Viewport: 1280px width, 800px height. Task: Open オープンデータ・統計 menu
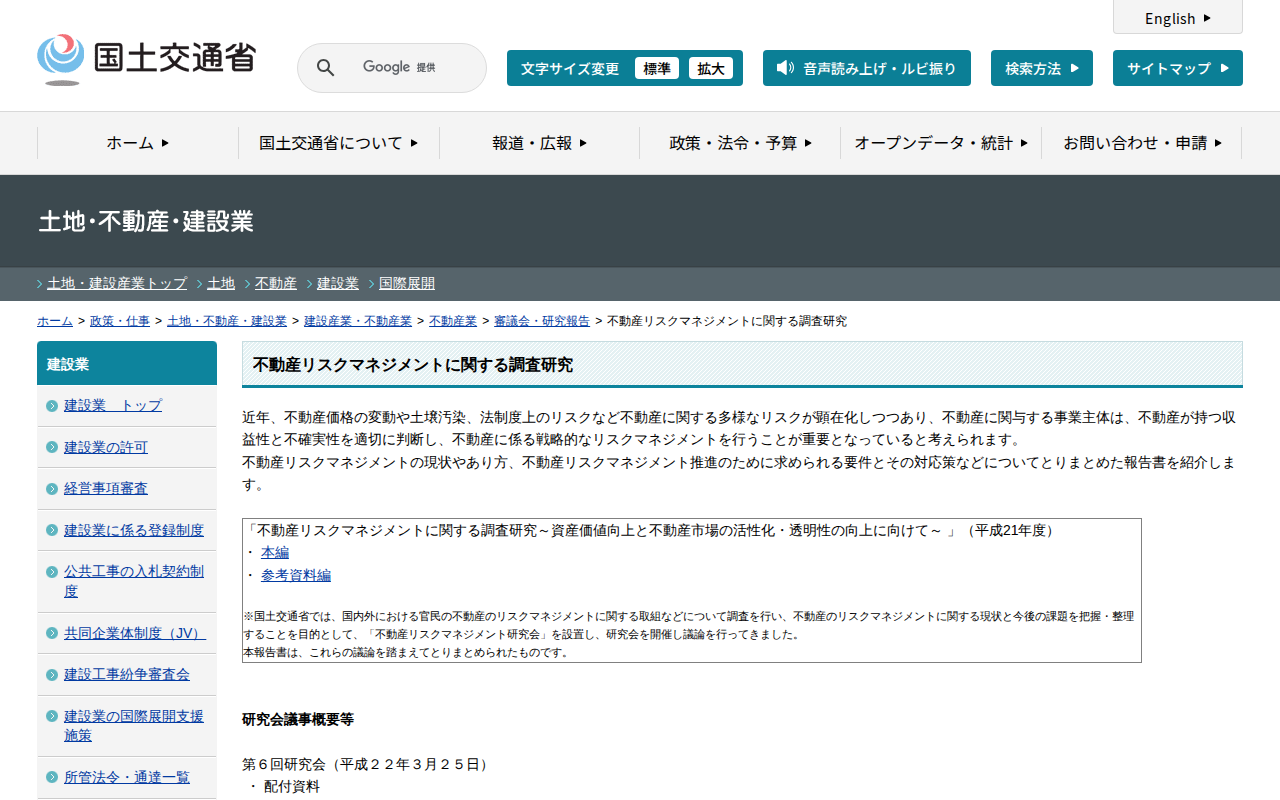[x=941, y=143]
